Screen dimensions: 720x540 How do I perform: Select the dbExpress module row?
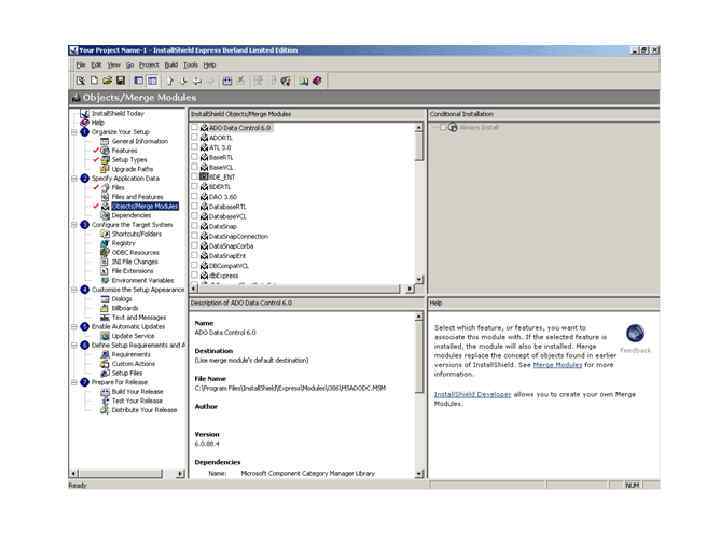pyautogui.click(x=223, y=276)
